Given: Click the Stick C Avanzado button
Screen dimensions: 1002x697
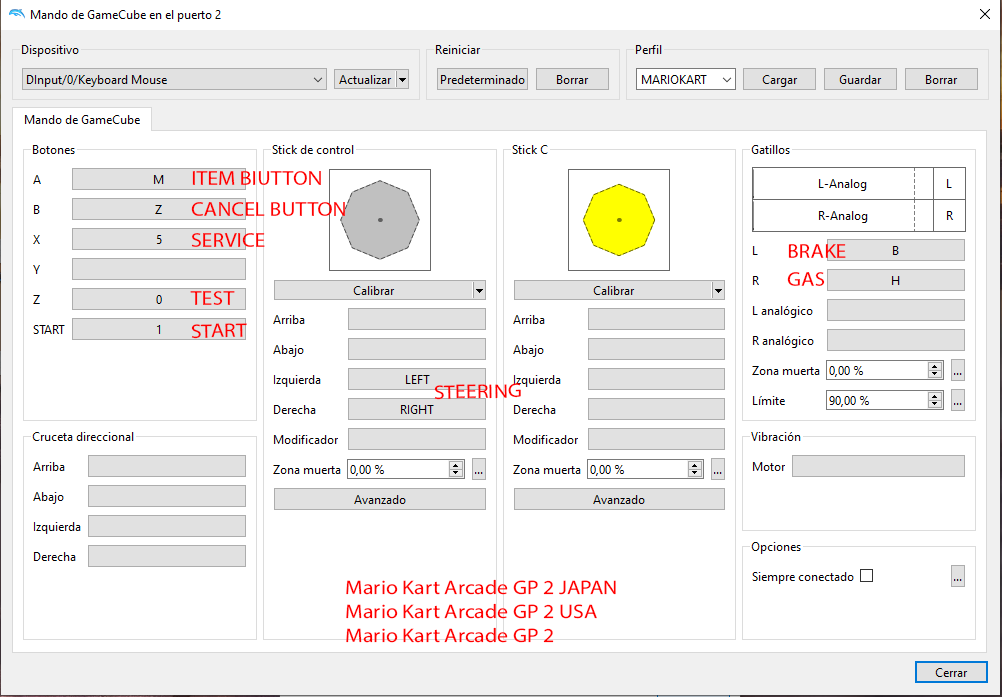Looking at the screenshot, I should point(619,500).
